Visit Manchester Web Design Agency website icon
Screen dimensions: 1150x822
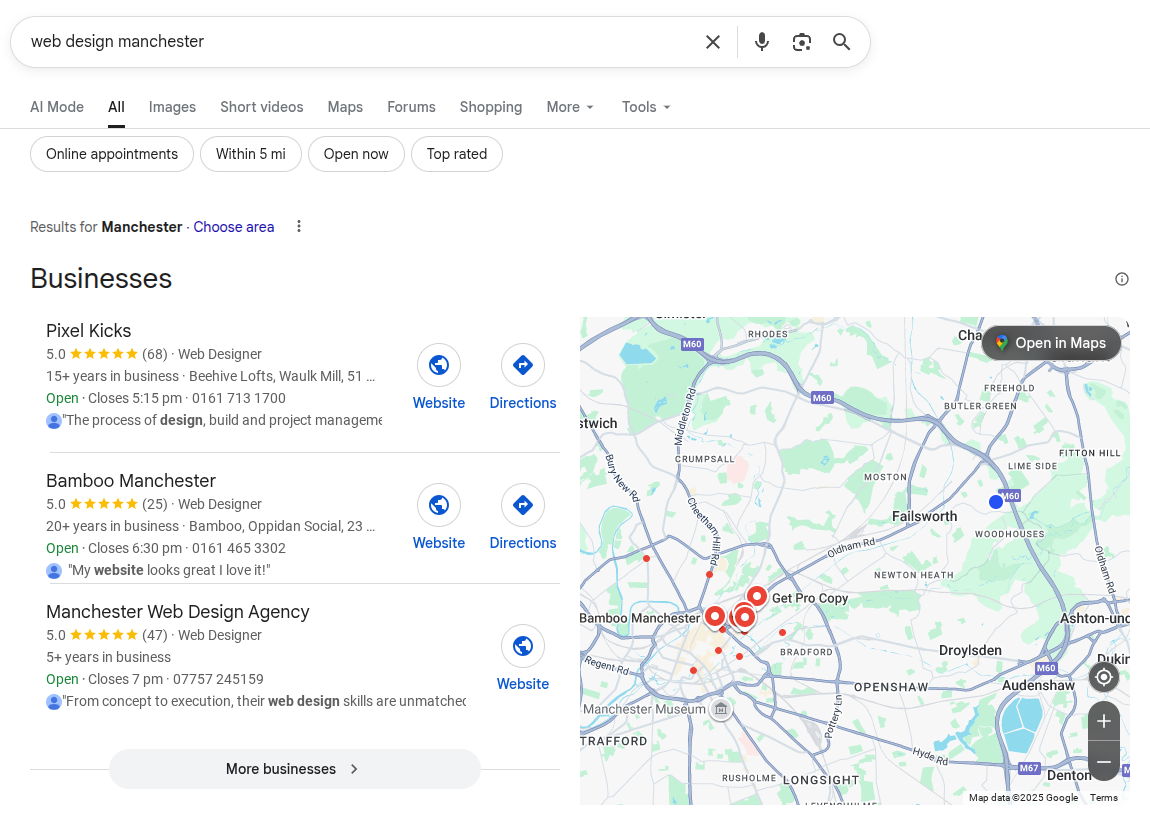tap(522, 647)
